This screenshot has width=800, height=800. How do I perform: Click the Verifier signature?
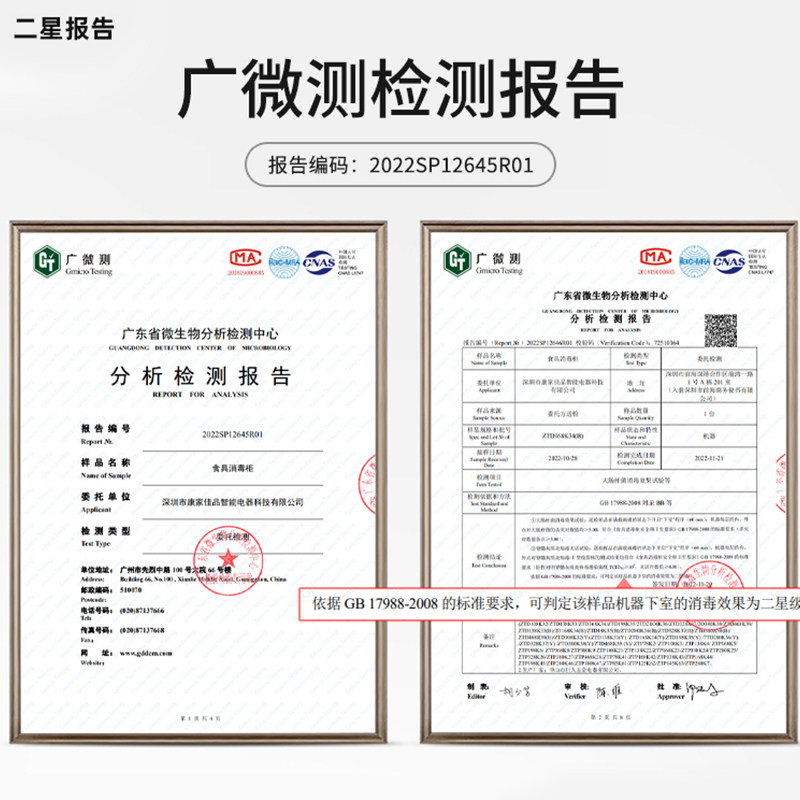click(x=610, y=692)
